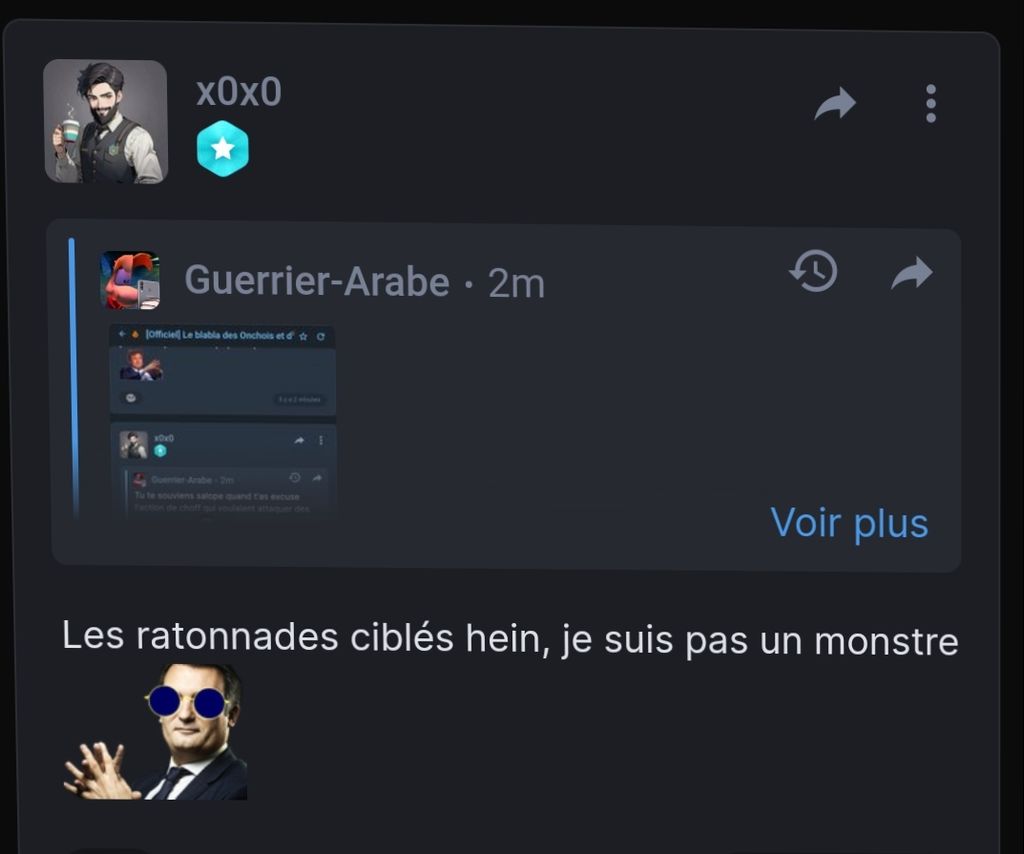
Task: Click the blue vertical quote bar
Action: tap(72, 377)
